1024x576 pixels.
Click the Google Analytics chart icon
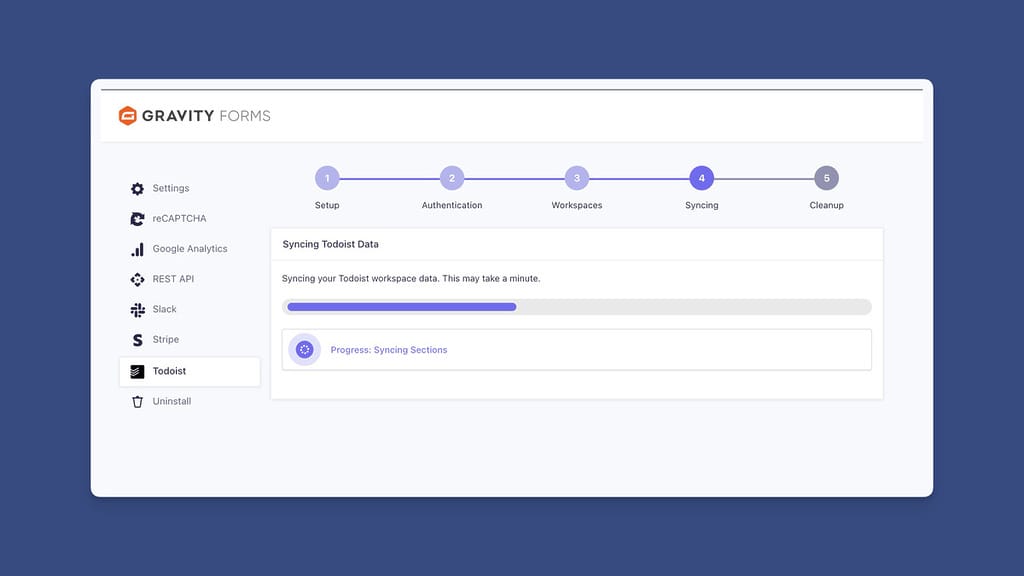(x=137, y=248)
